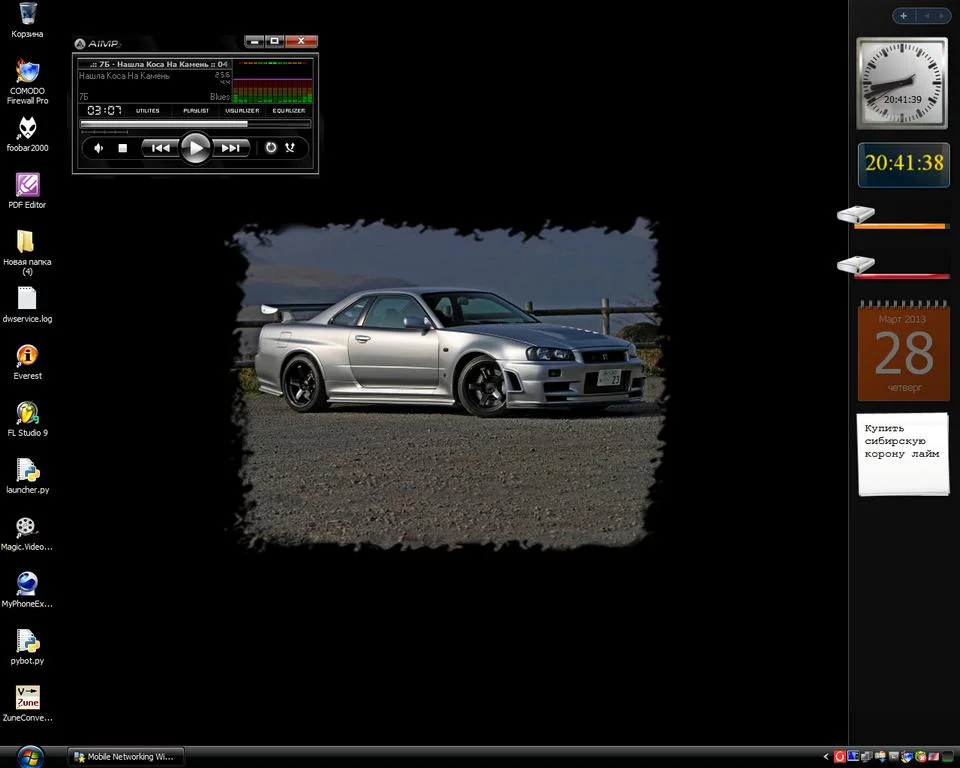This screenshot has width=960, height=768.
Task: Open the Playlist panel in AIMP
Action: pos(196,111)
